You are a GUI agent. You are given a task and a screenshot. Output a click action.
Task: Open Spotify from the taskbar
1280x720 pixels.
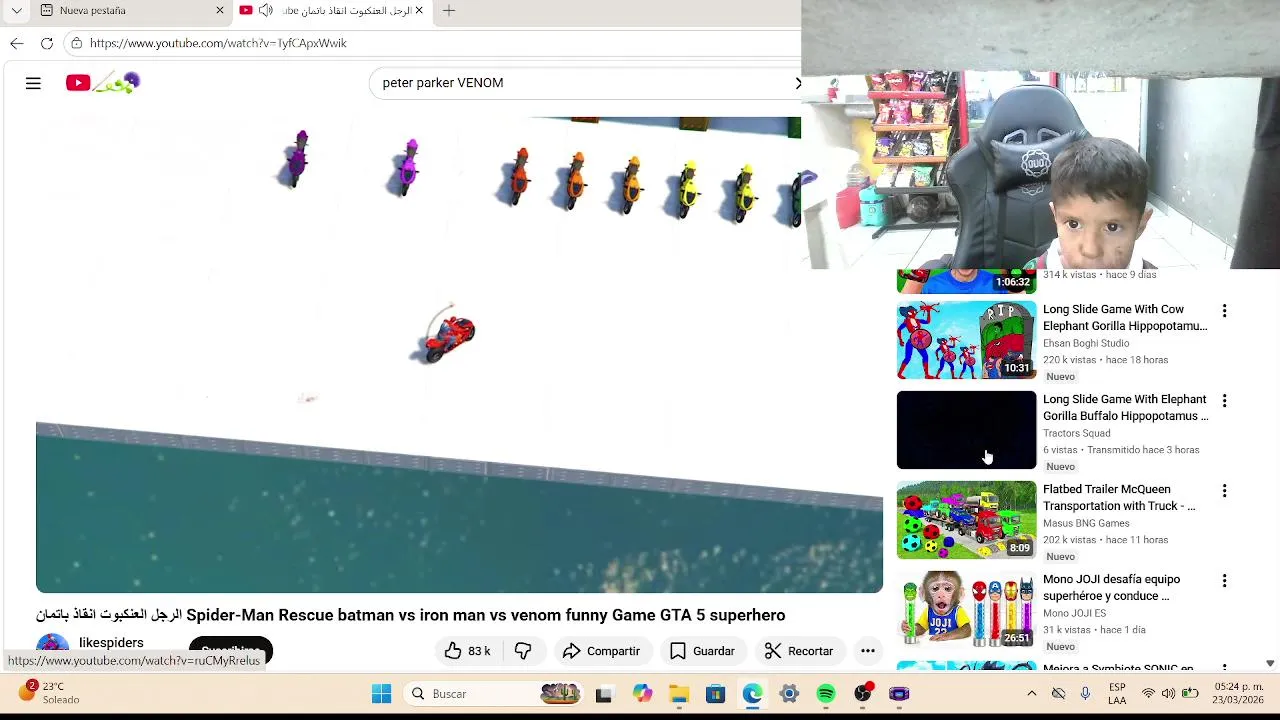click(x=826, y=694)
